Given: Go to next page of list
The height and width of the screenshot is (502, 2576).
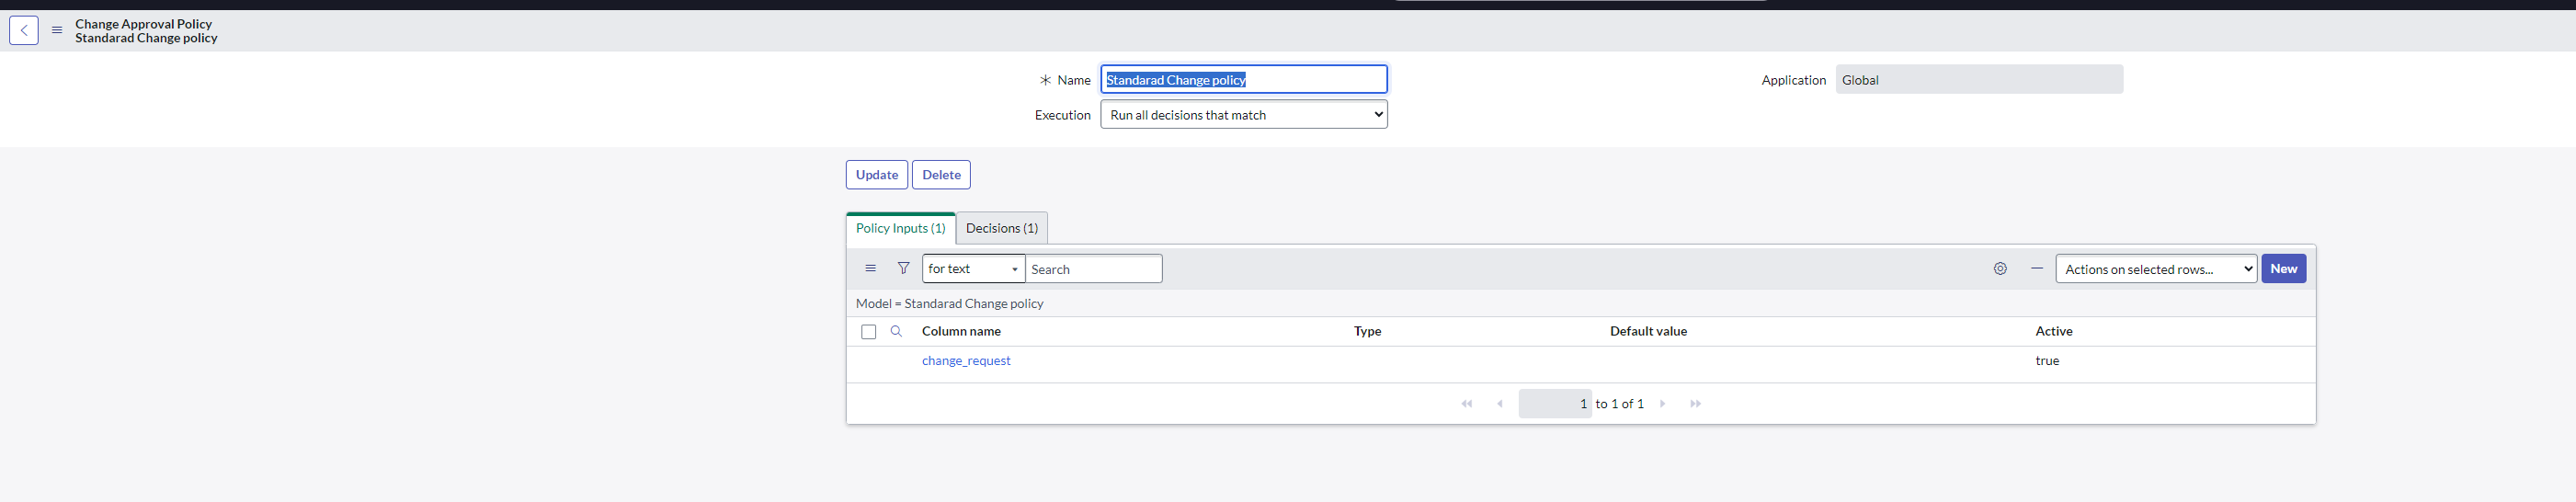Looking at the screenshot, I should point(1663,404).
